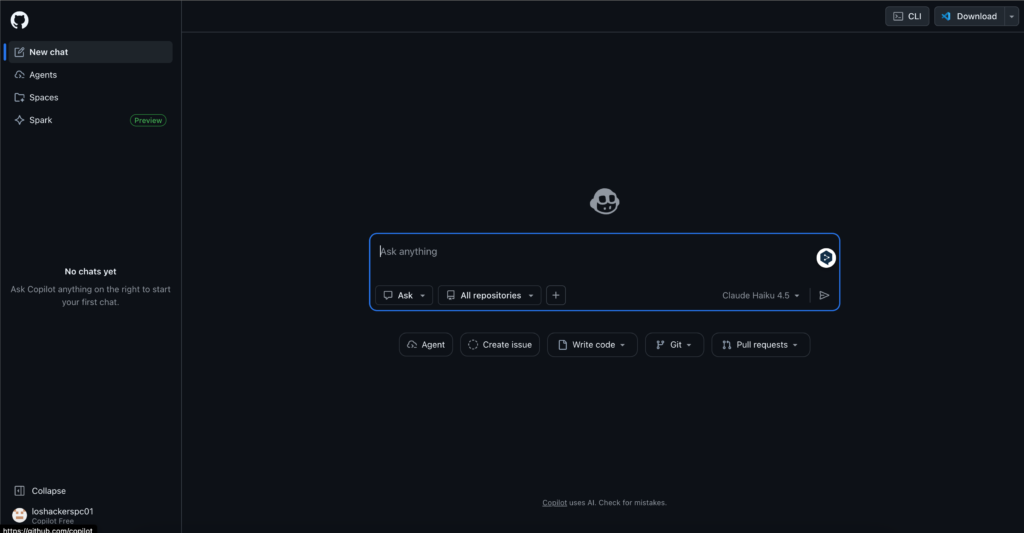Expand the Pull requests dropdown
Viewport: 1024px width, 533px height.
(x=761, y=345)
